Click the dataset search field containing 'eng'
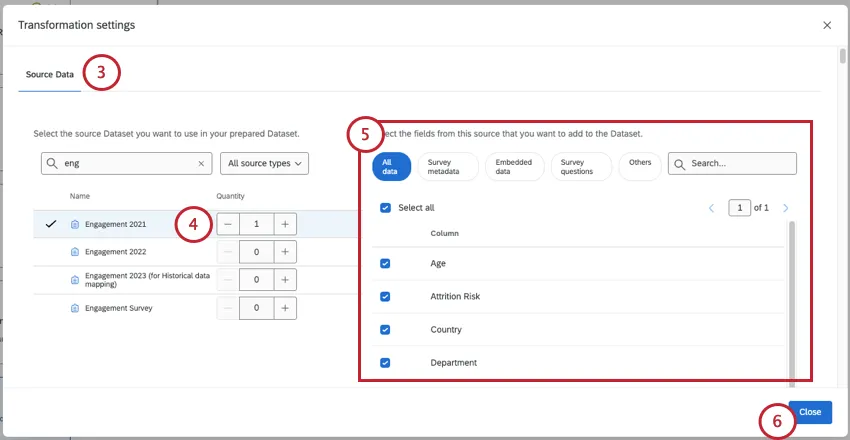The width and height of the screenshot is (850, 440). tap(126, 163)
